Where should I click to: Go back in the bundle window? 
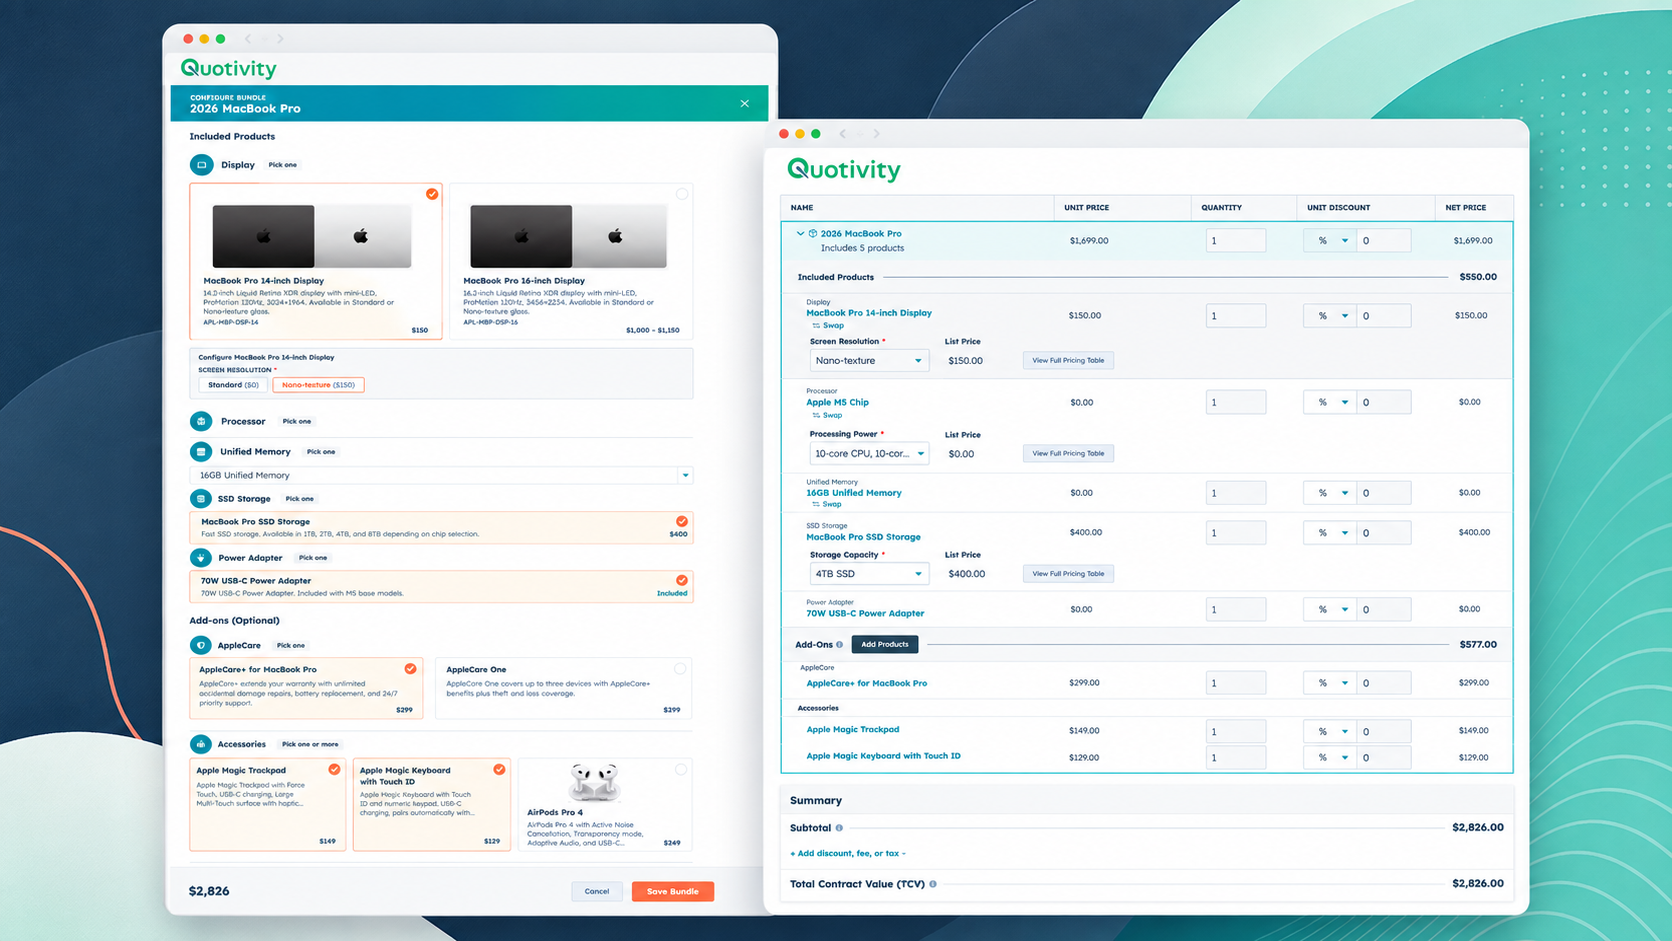(248, 39)
